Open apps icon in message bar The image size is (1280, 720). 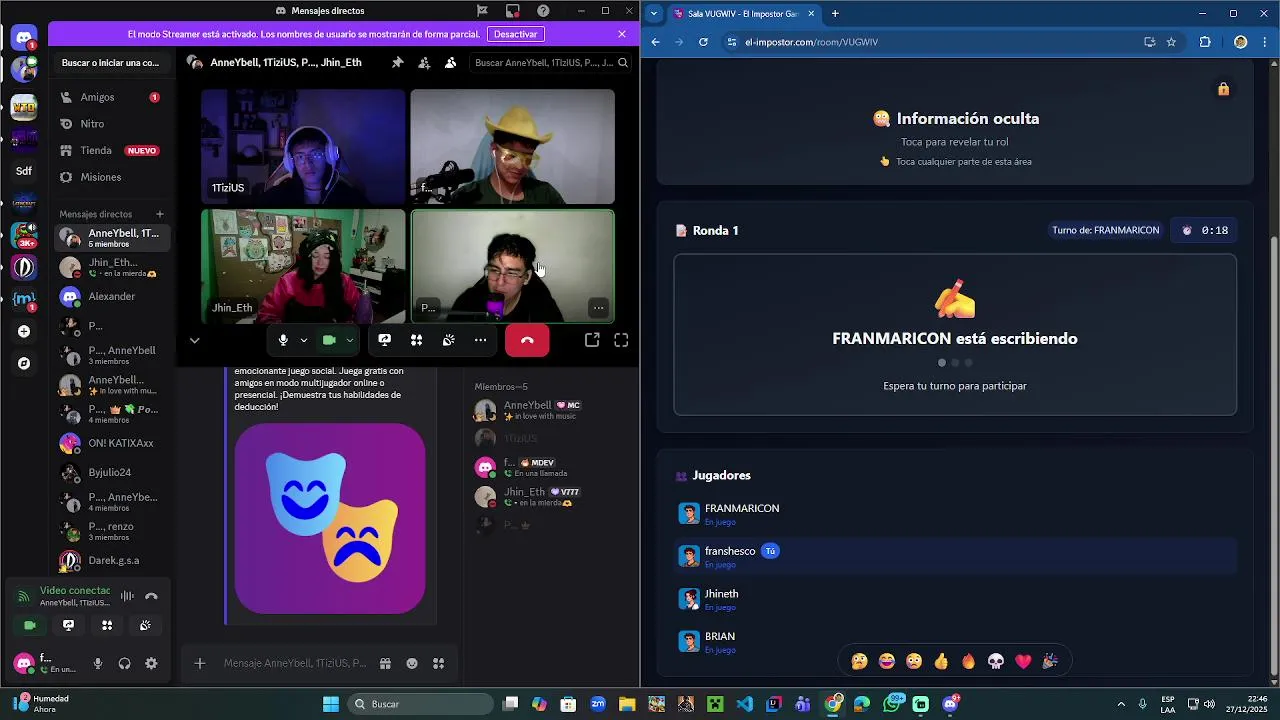point(438,663)
